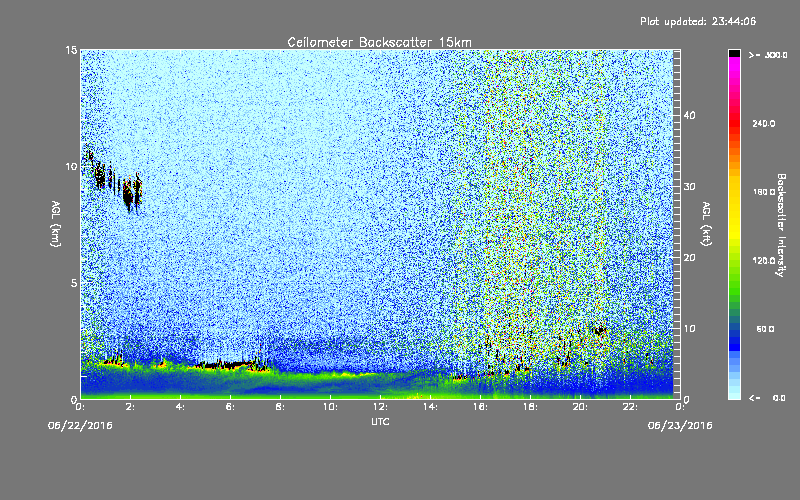Click the 22: hour tick on the time axis
The image size is (800, 500).
(631, 407)
